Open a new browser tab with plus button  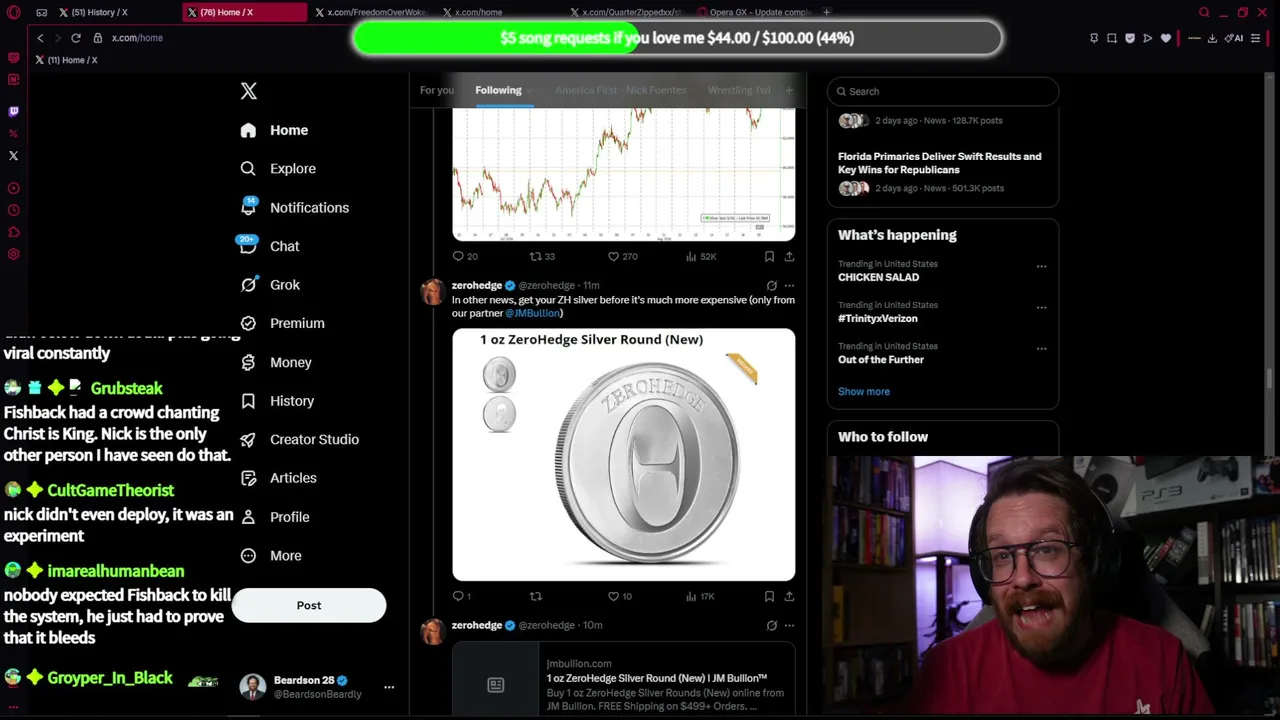pos(826,12)
